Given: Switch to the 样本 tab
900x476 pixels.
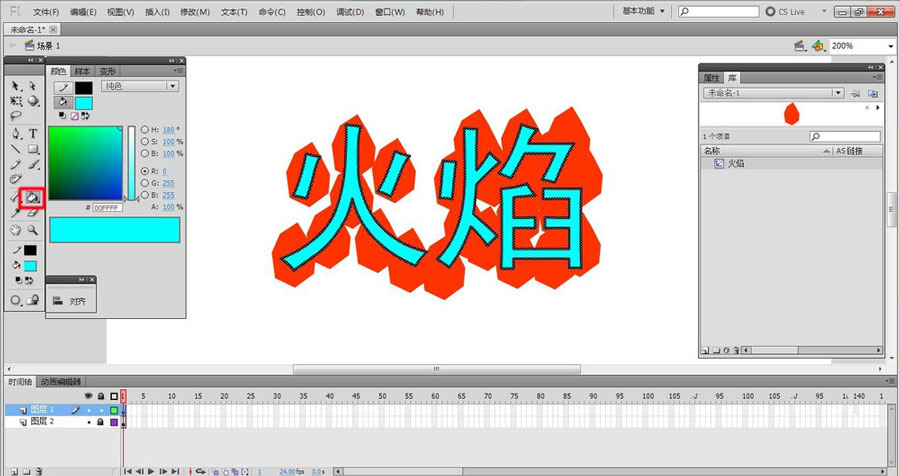Looking at the screenshot, I should point(83,71).
